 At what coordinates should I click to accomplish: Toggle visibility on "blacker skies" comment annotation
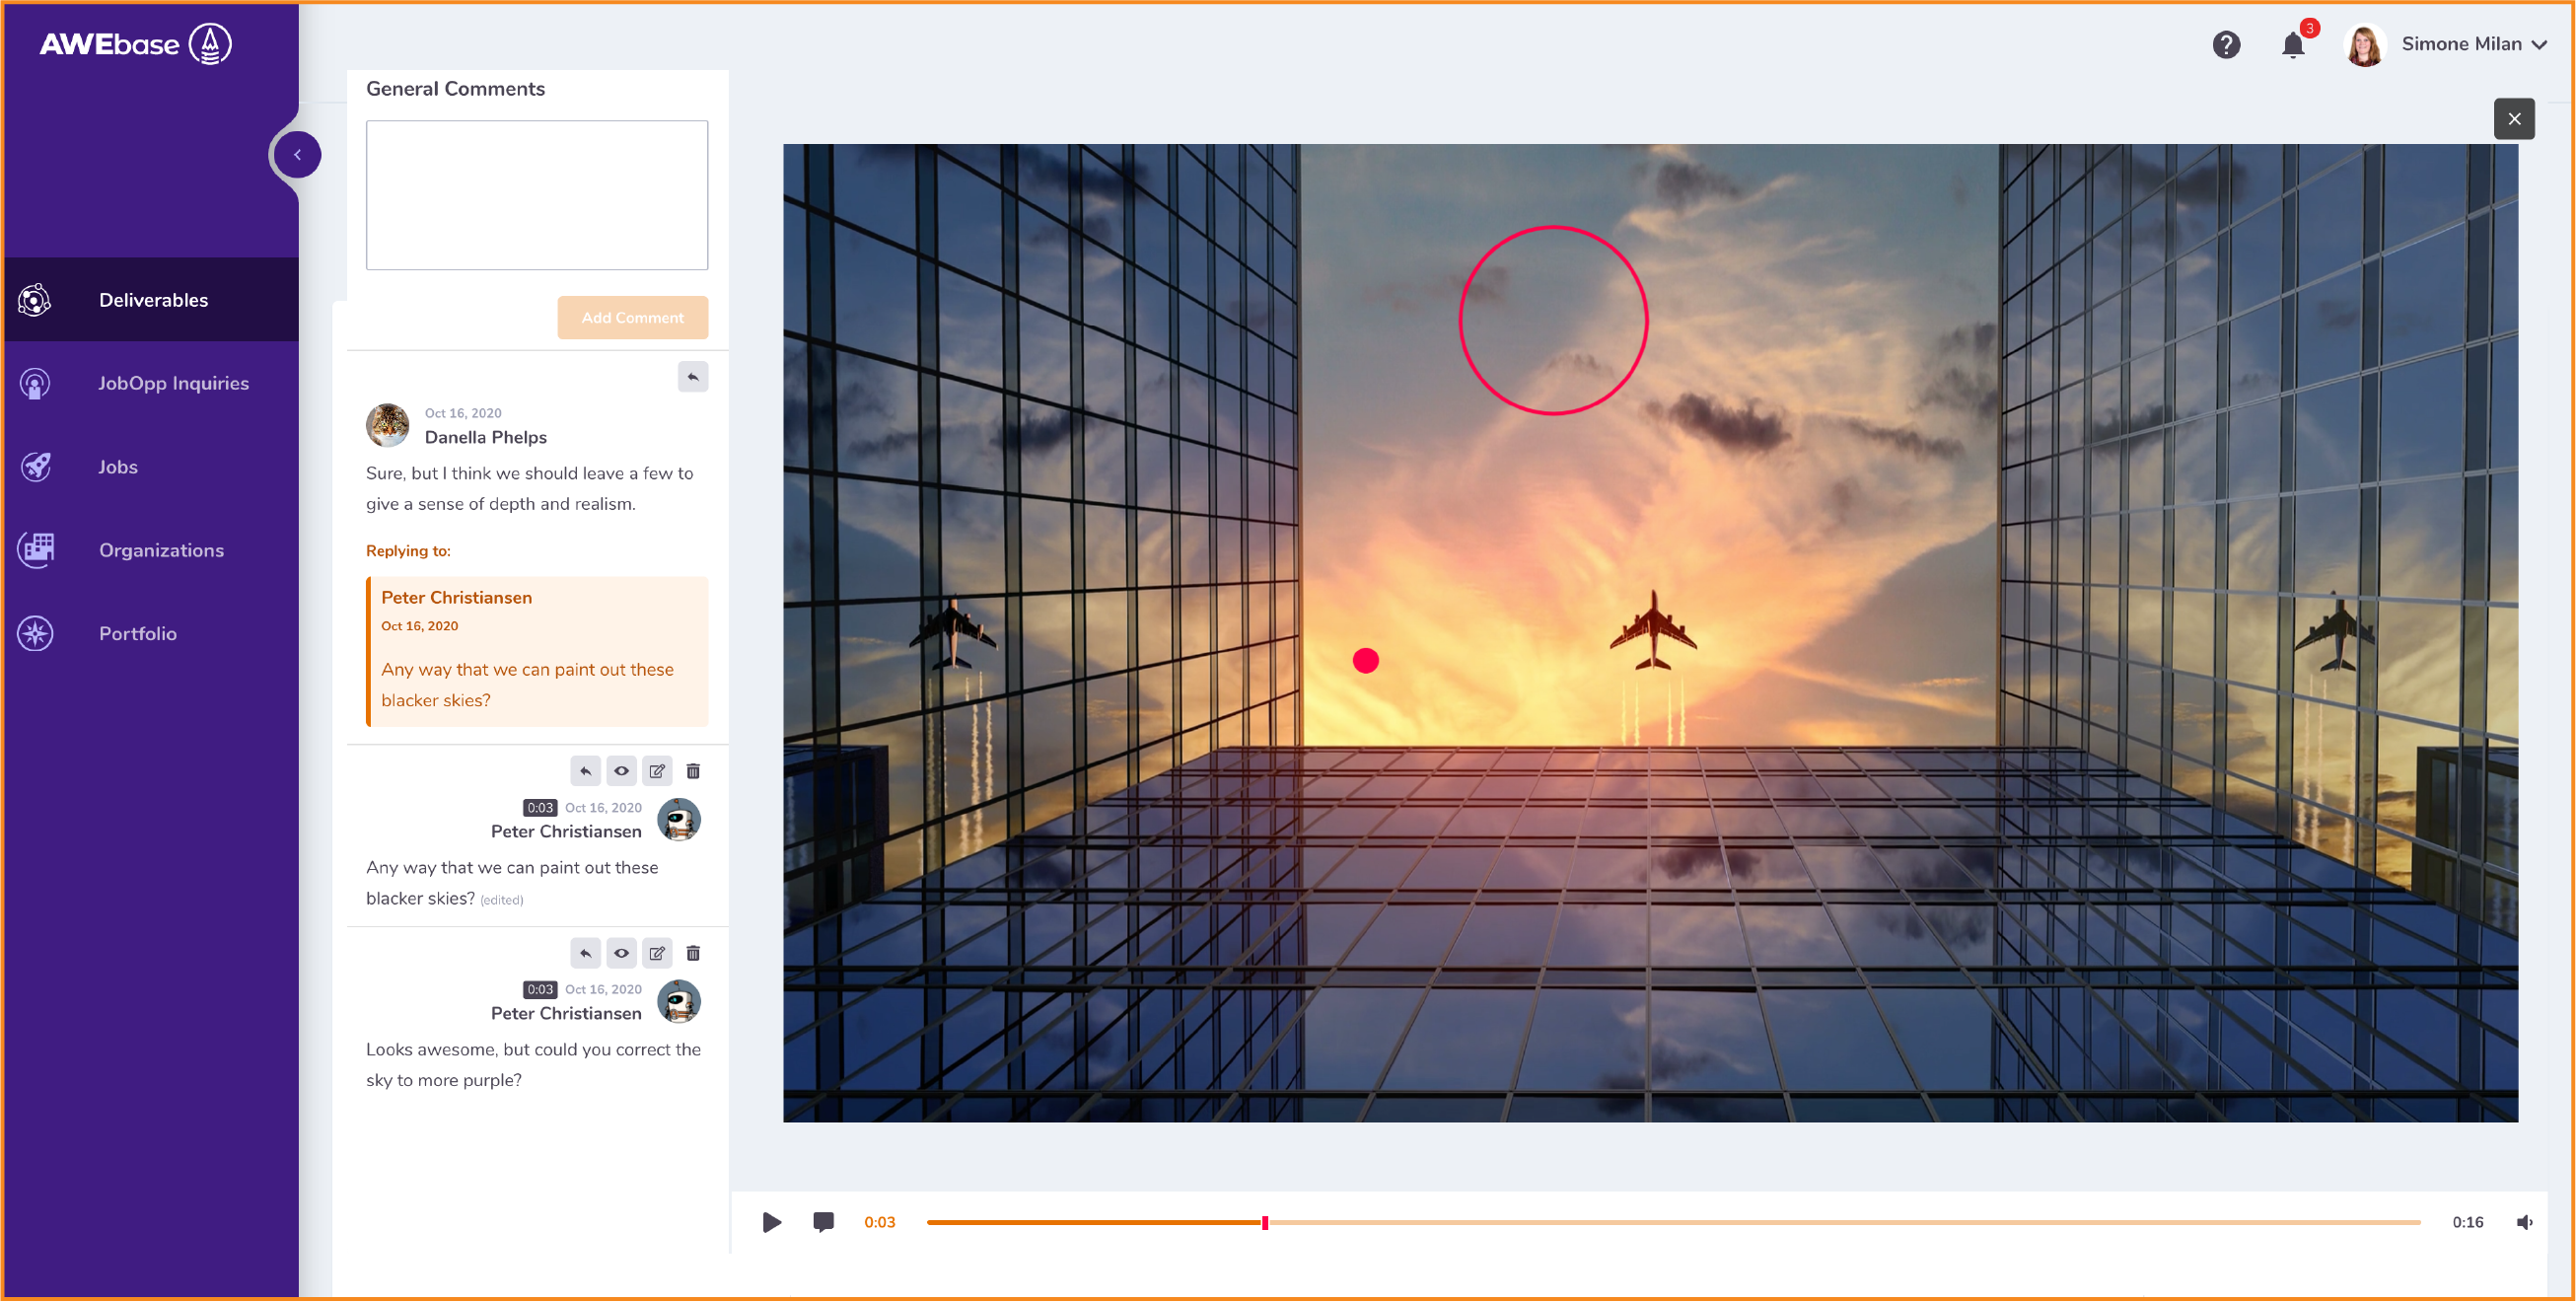[621, 771]
